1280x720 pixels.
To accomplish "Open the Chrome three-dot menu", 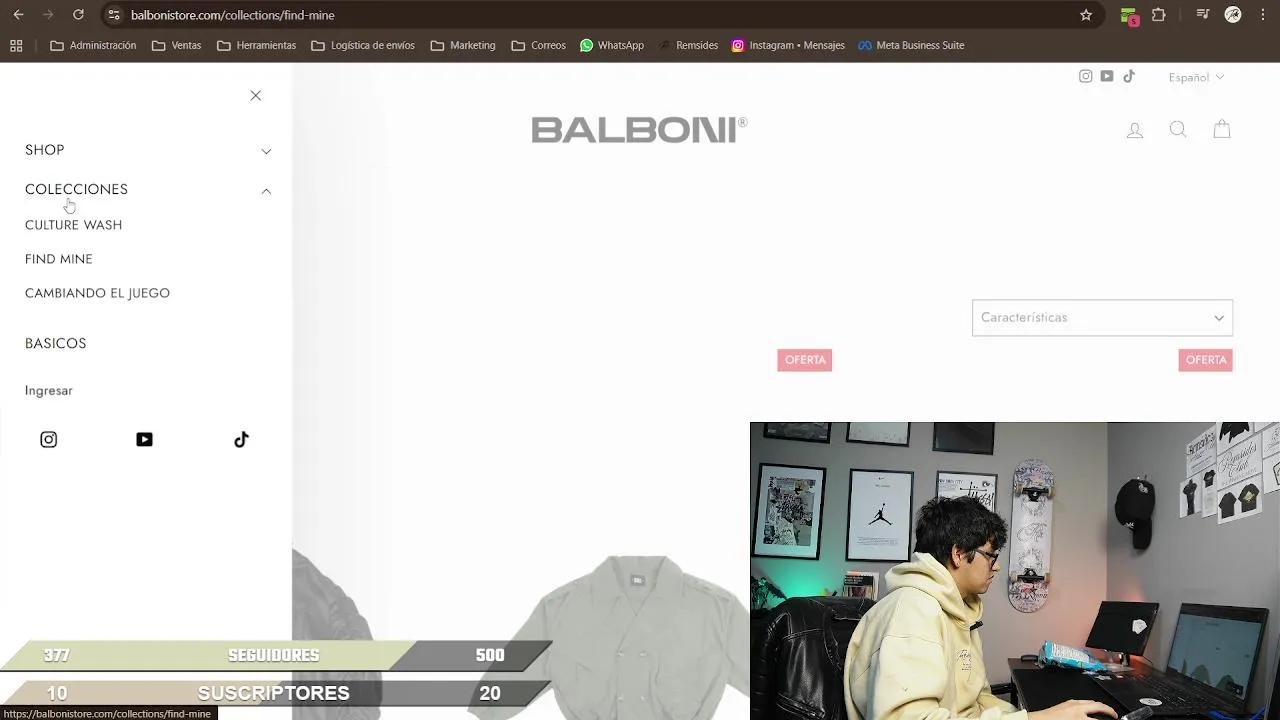I will pos(1262,15).
